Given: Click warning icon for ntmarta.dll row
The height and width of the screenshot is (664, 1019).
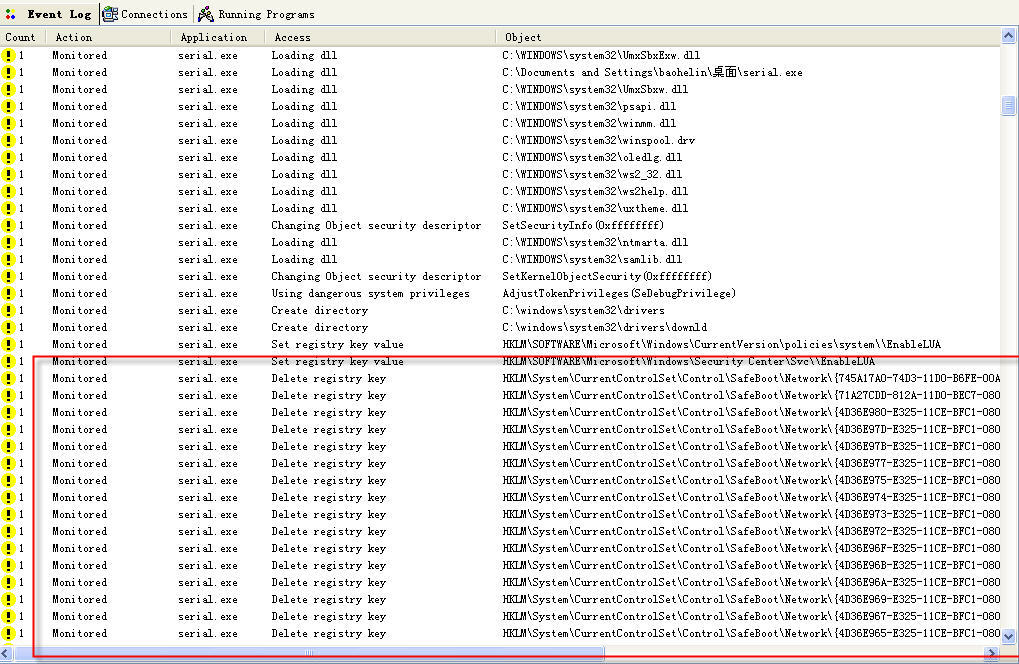Looking at the screenshot, I should tap(8, 242).
